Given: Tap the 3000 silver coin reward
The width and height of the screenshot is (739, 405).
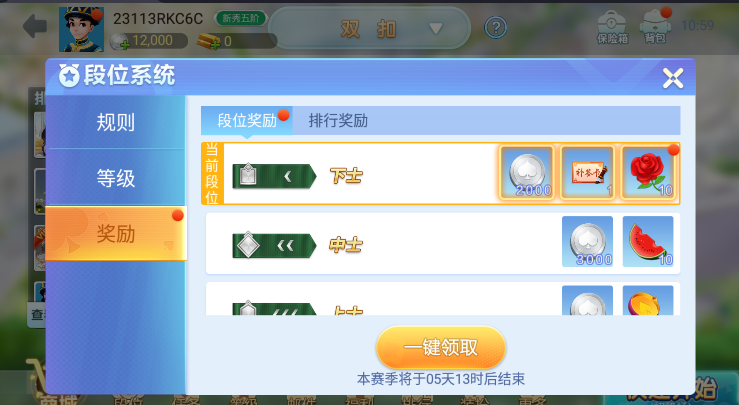Looking at the screenshot, I should pos(587,241).
